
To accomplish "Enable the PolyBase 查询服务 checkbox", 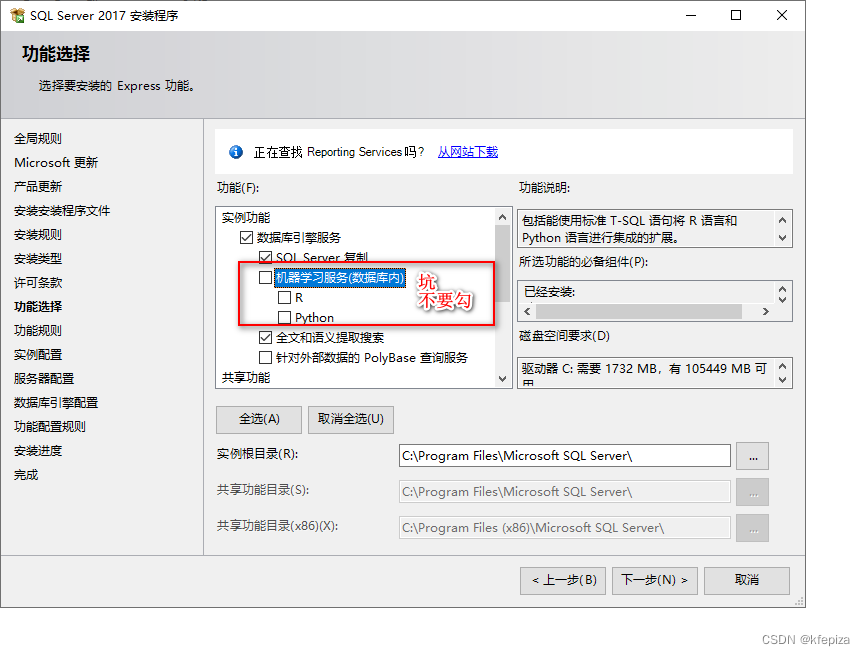I will point(265,358).
